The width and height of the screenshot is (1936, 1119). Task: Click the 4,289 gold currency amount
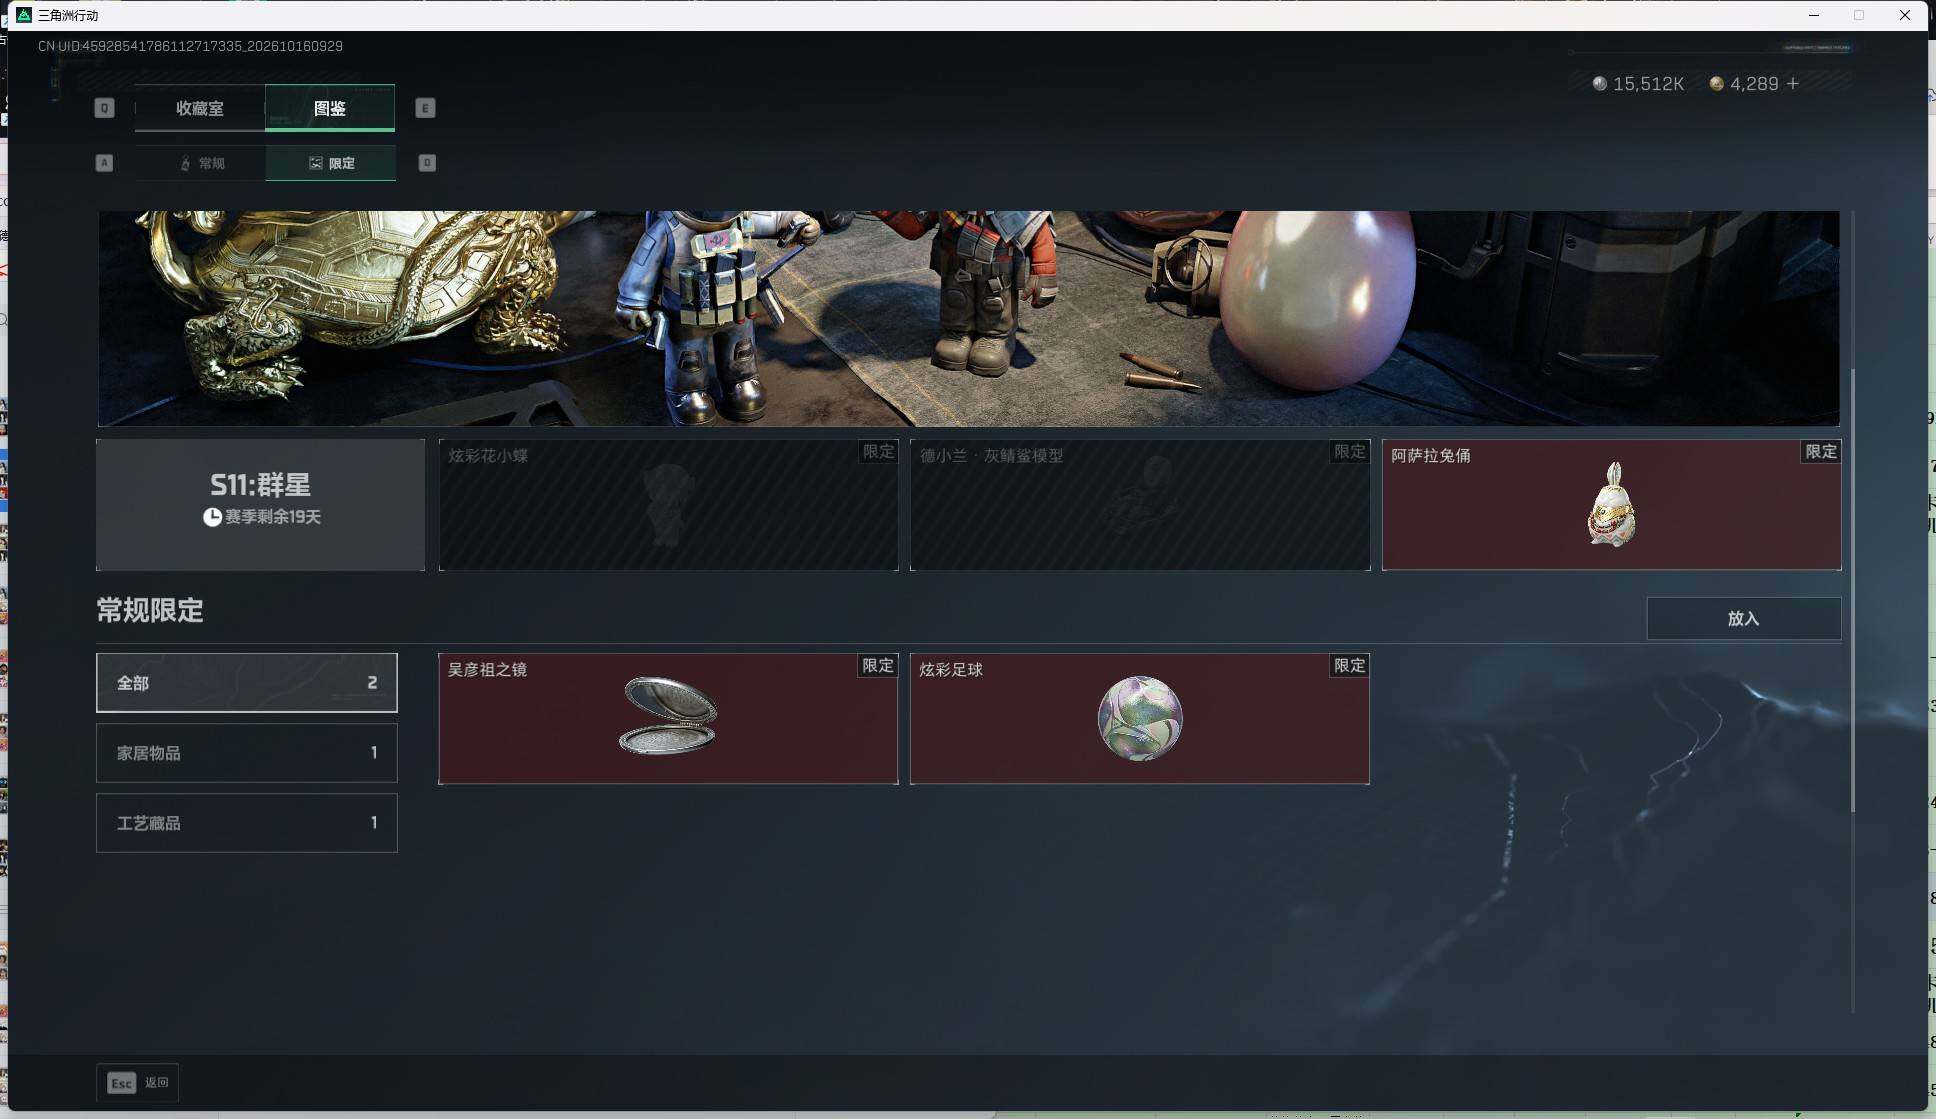(x=1754, y=84)
